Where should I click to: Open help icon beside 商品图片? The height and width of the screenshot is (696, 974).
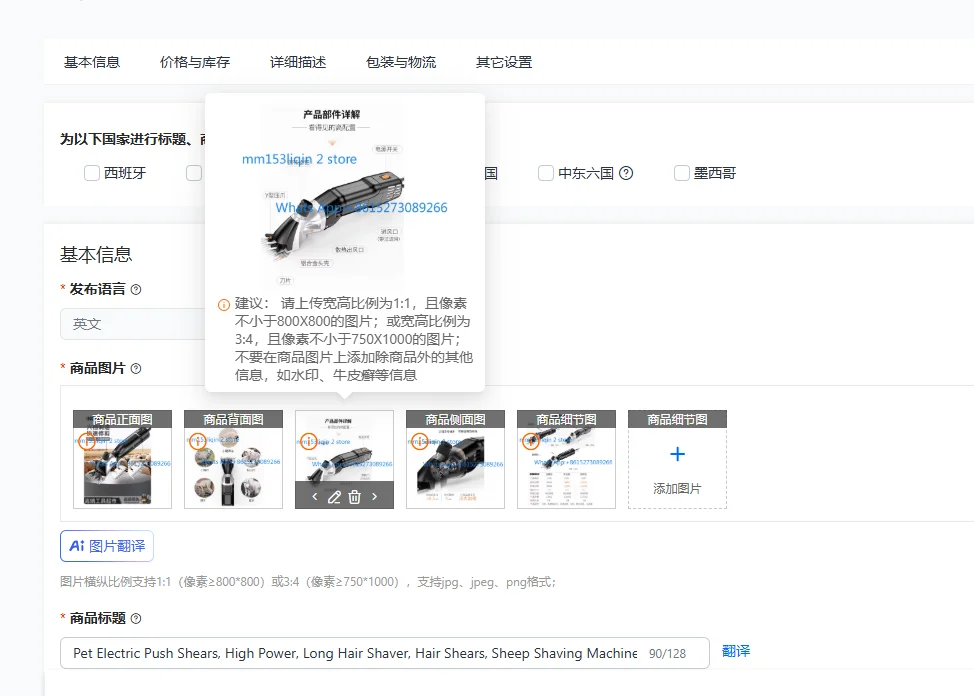coord(136,369)
